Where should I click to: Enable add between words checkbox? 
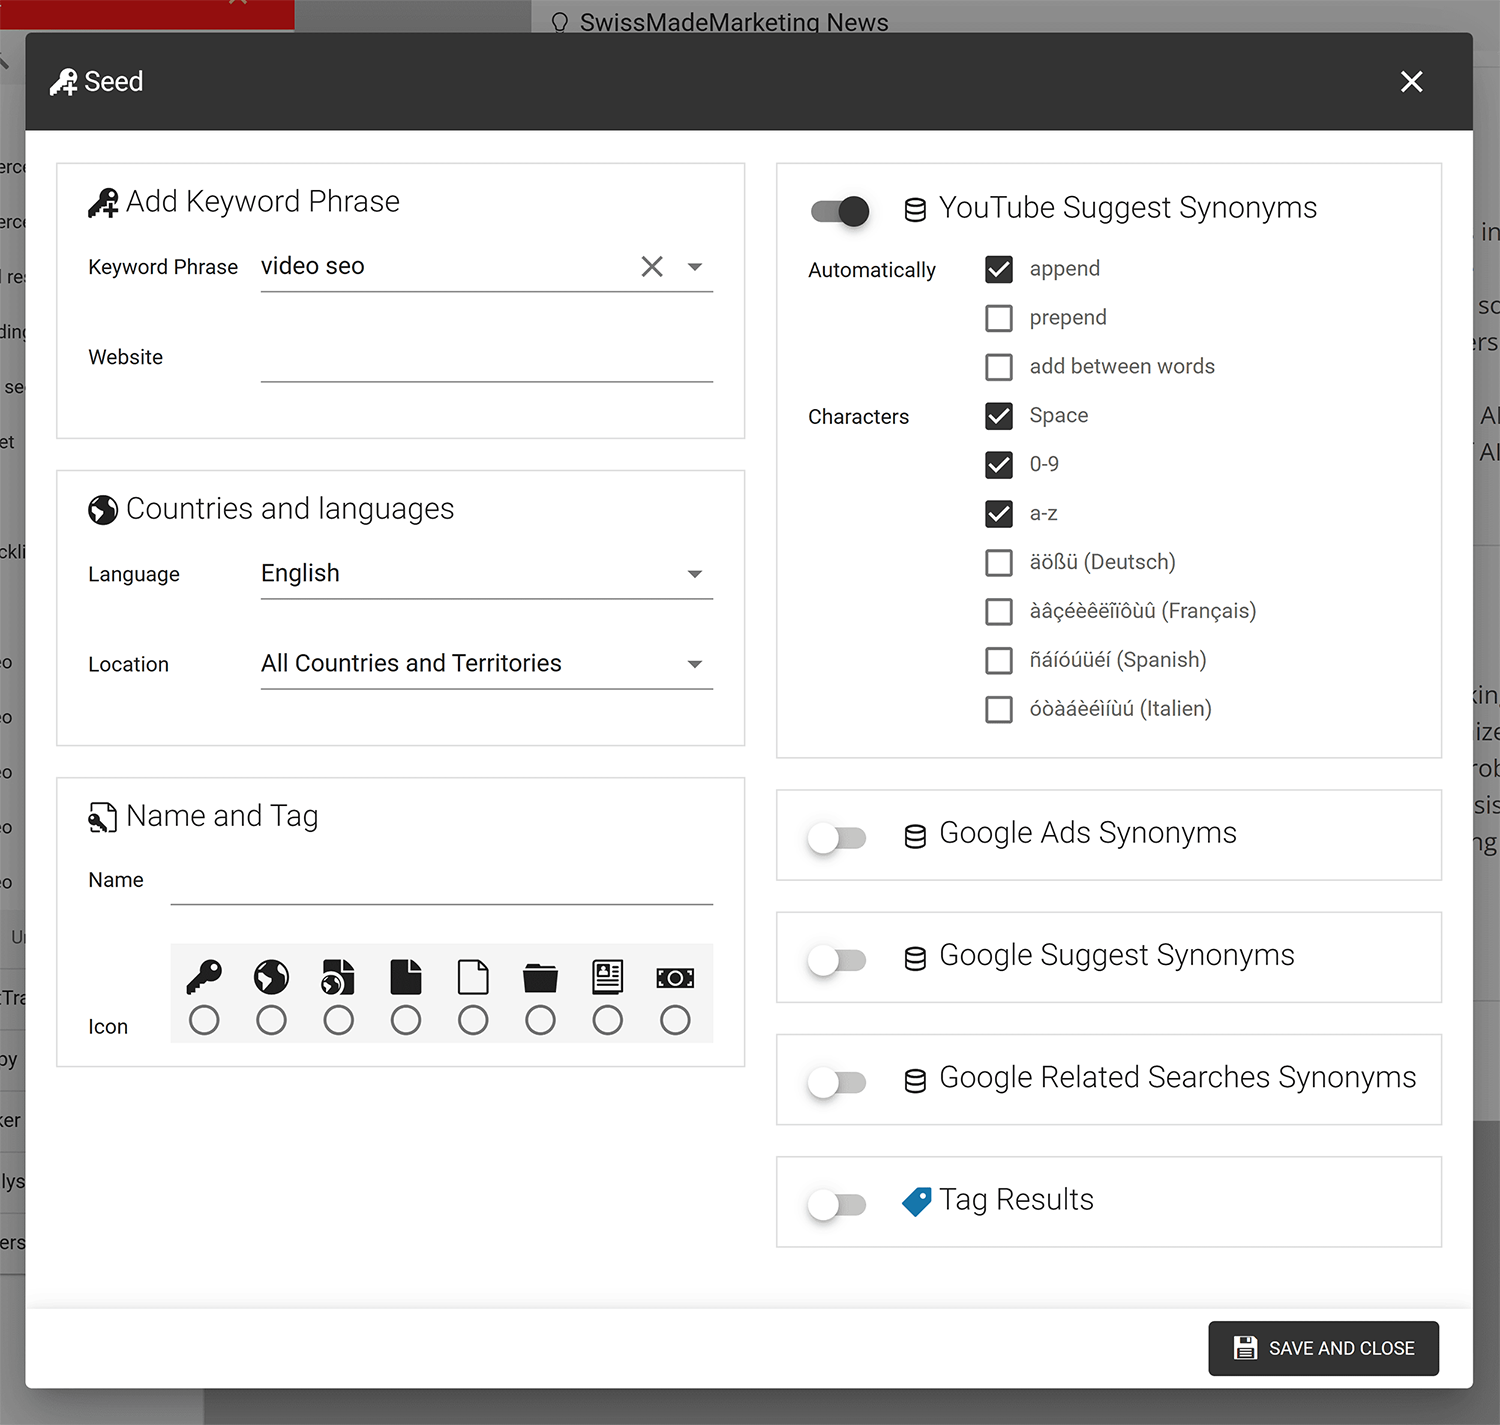[999, 367]
